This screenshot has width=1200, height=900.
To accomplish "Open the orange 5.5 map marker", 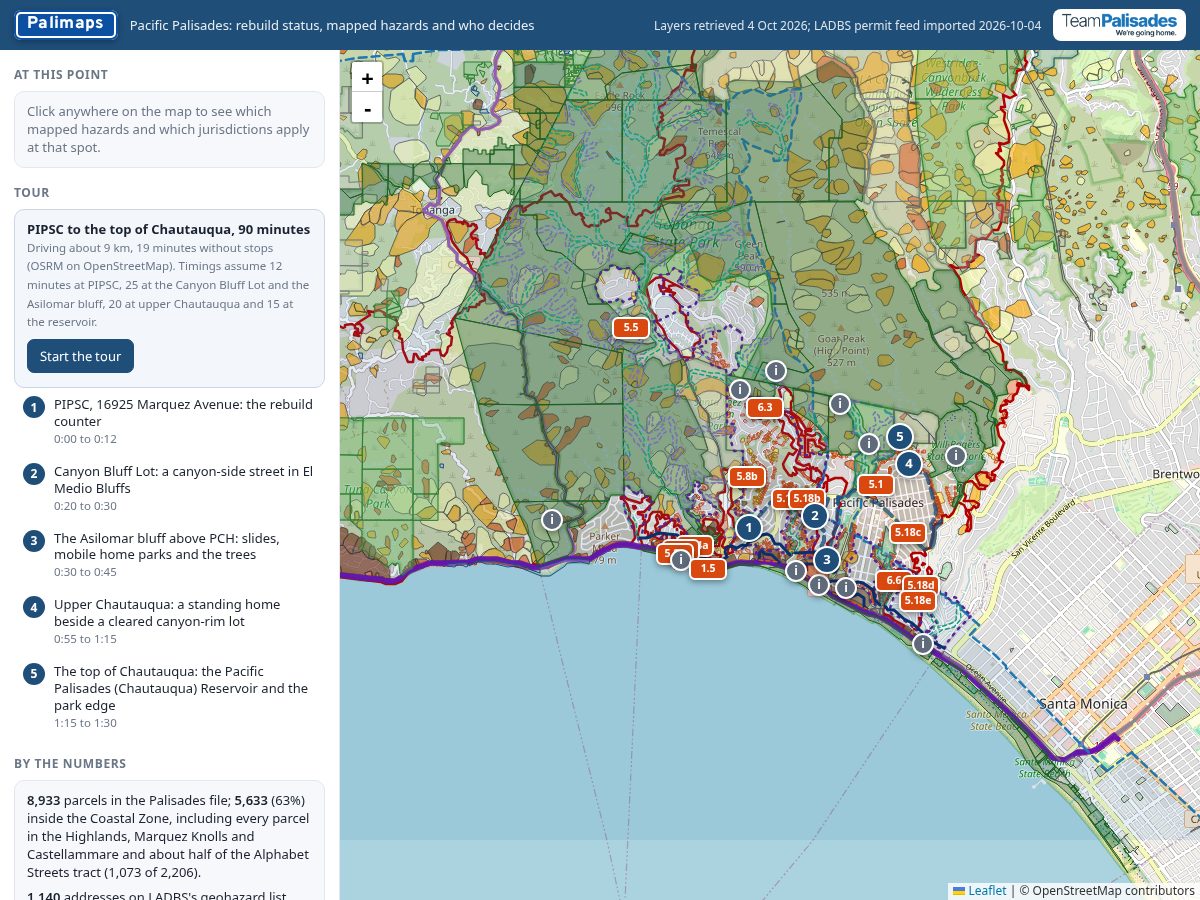I will 630,327.
